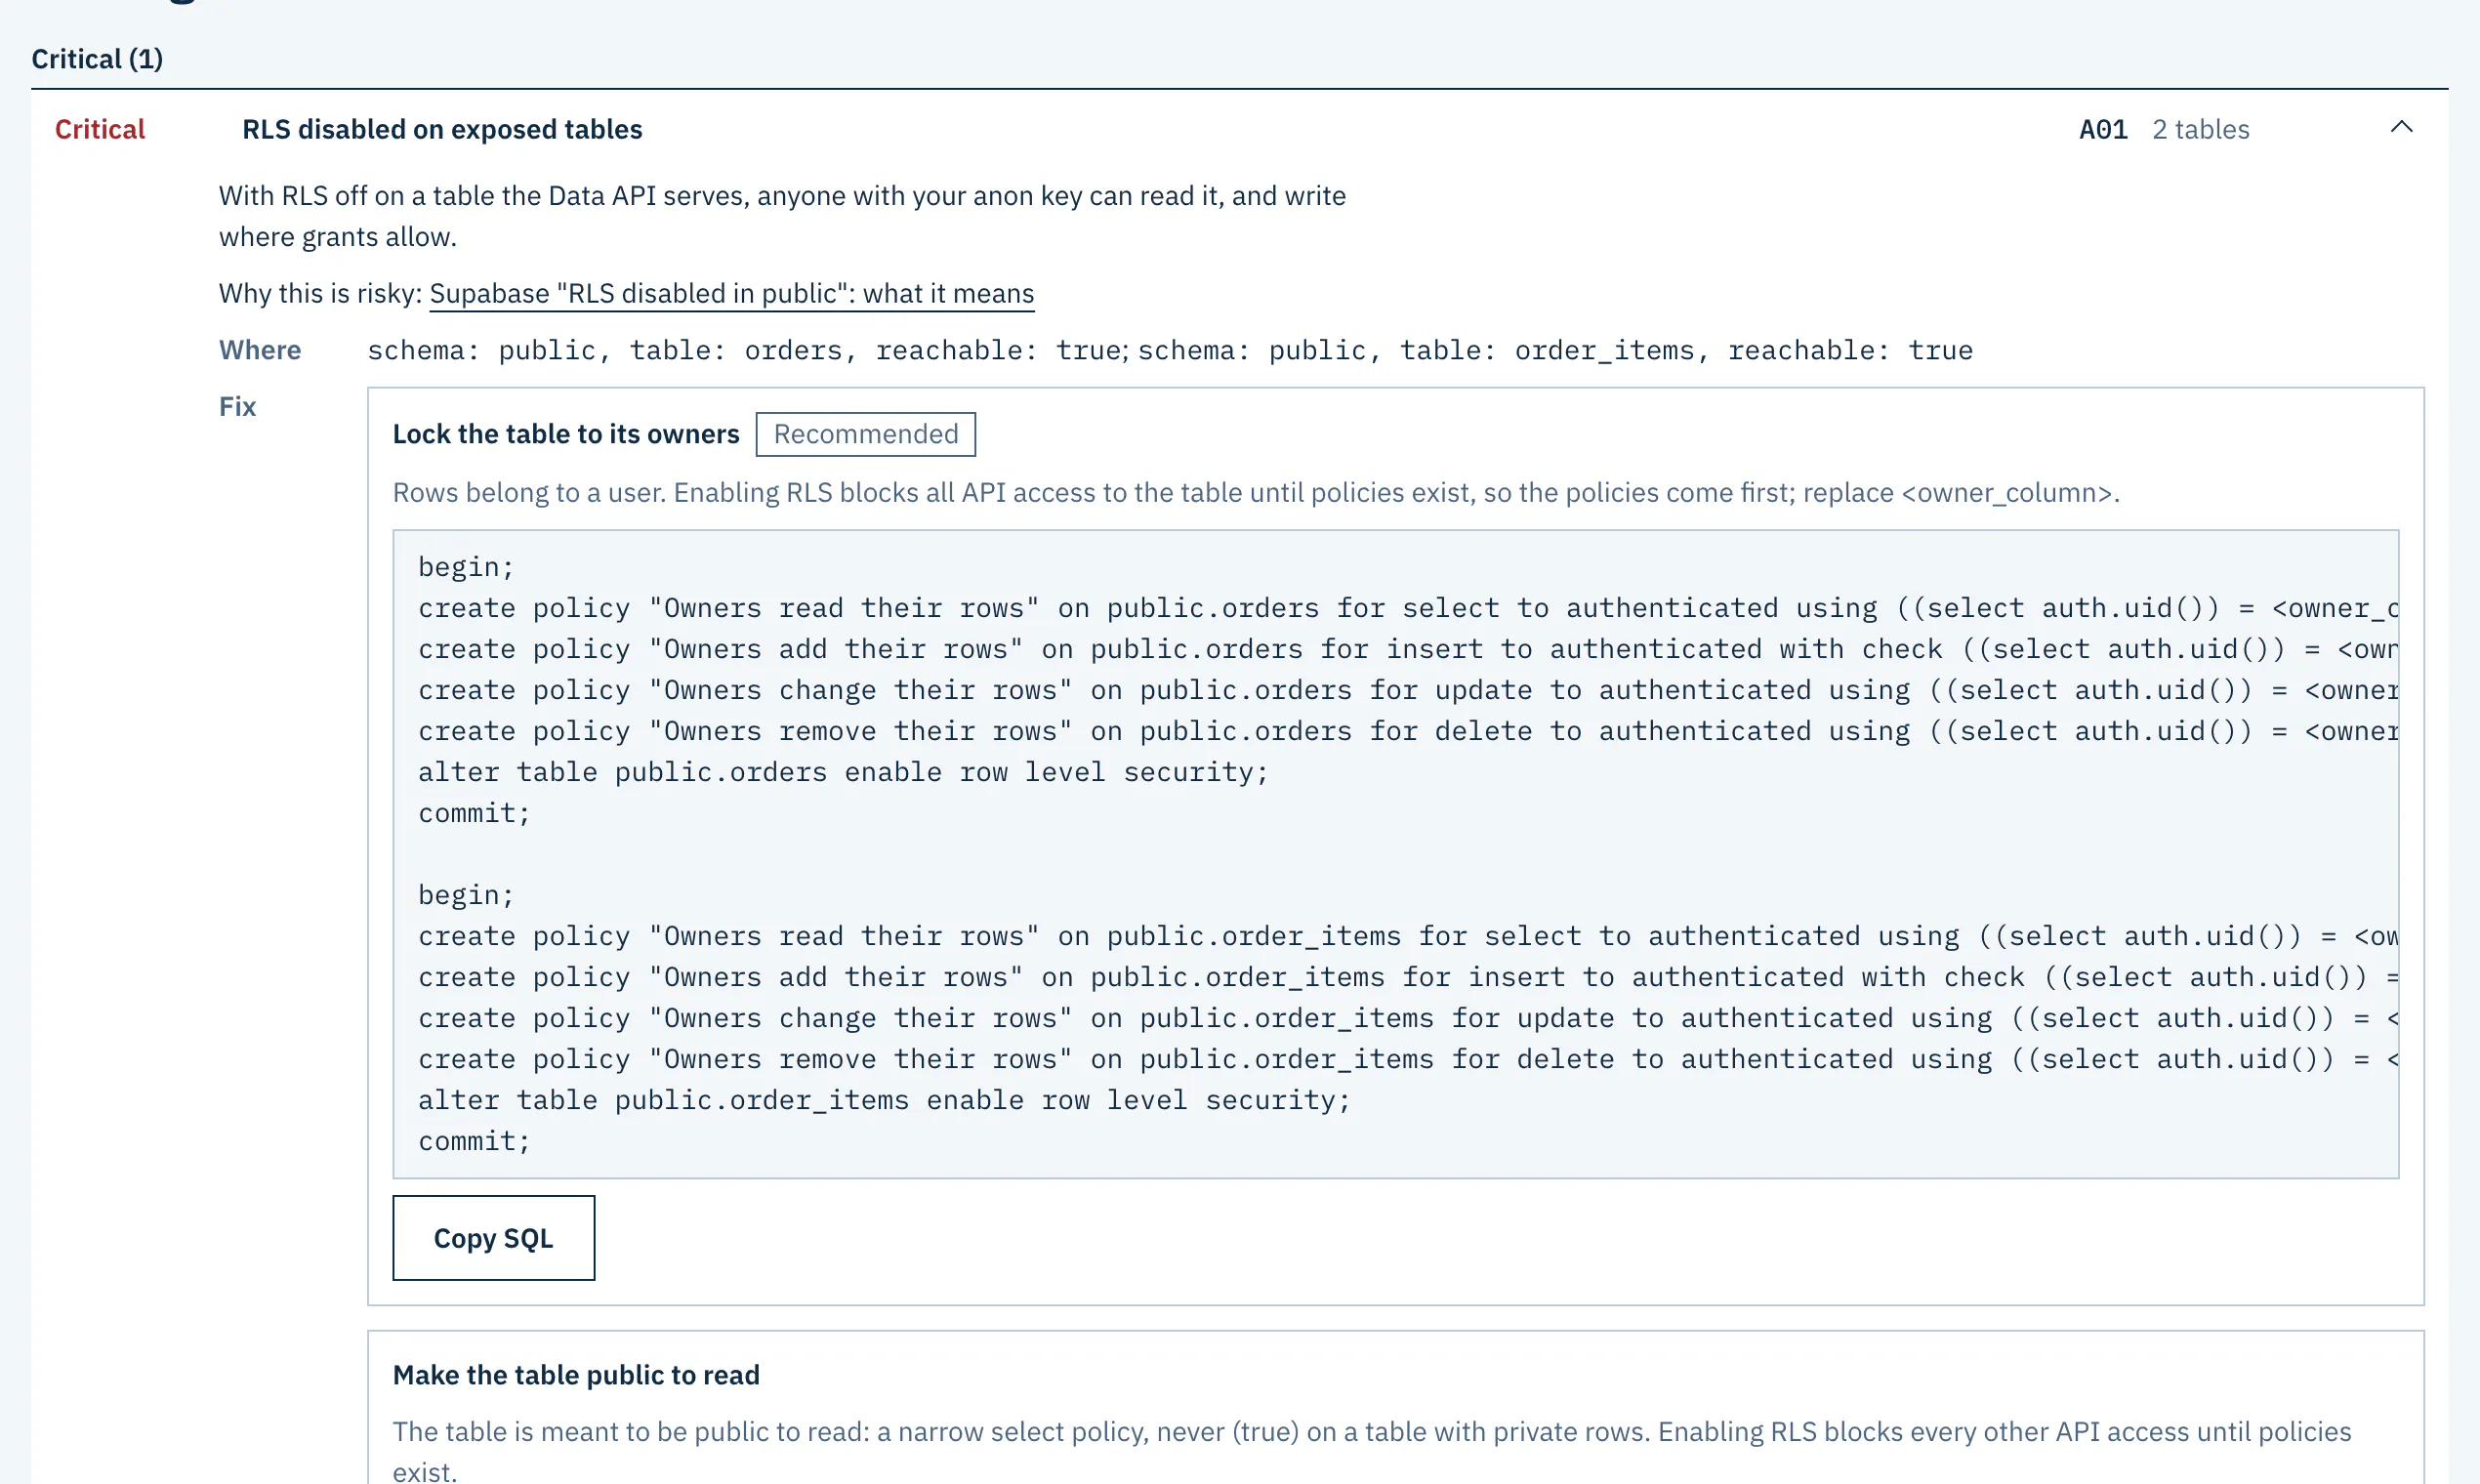2480x1484 pixels.
Task: Click the 'Owners remove their rows' line for public.orders
Action: click(x=1408, y=731)
